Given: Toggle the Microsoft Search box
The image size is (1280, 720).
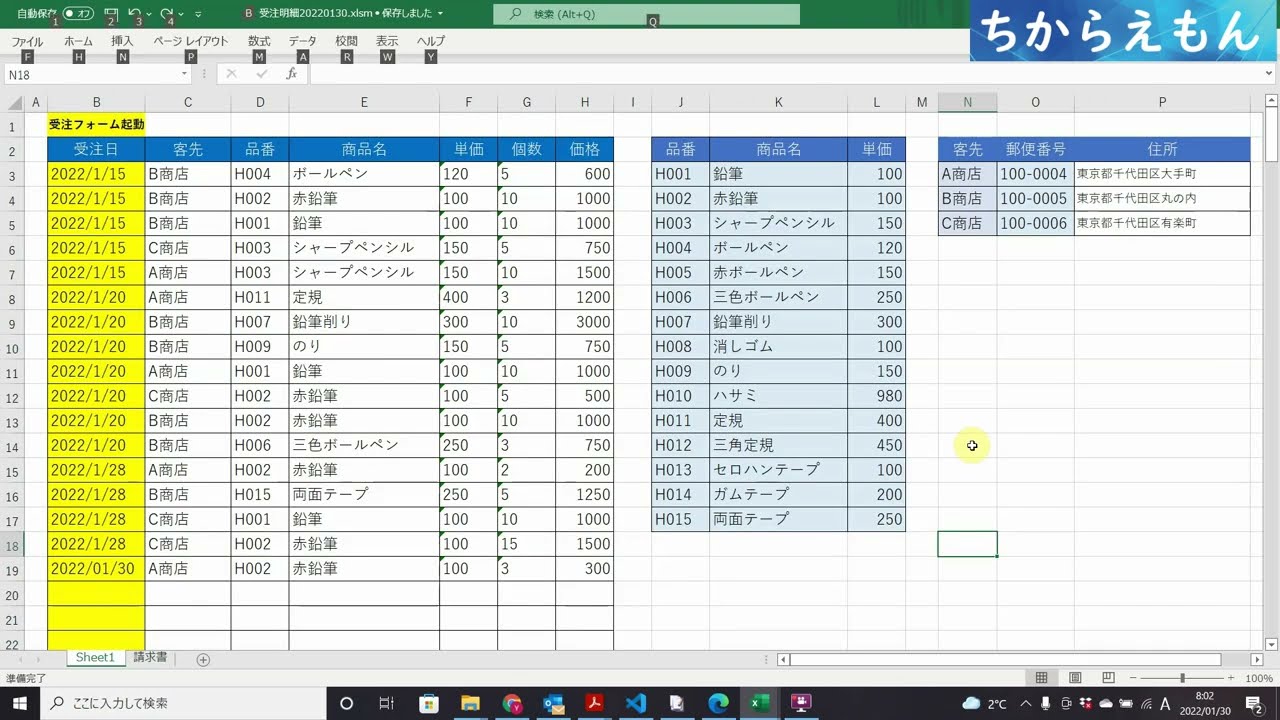Looking at the screenshot, I should [x=640, y=14].
